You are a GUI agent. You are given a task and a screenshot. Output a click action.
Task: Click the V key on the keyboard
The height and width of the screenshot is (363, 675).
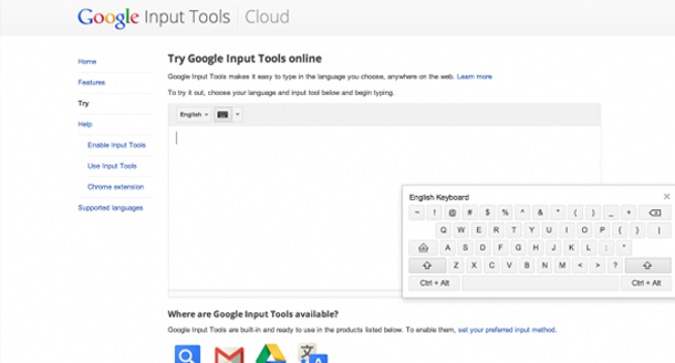tap(509, 266)
